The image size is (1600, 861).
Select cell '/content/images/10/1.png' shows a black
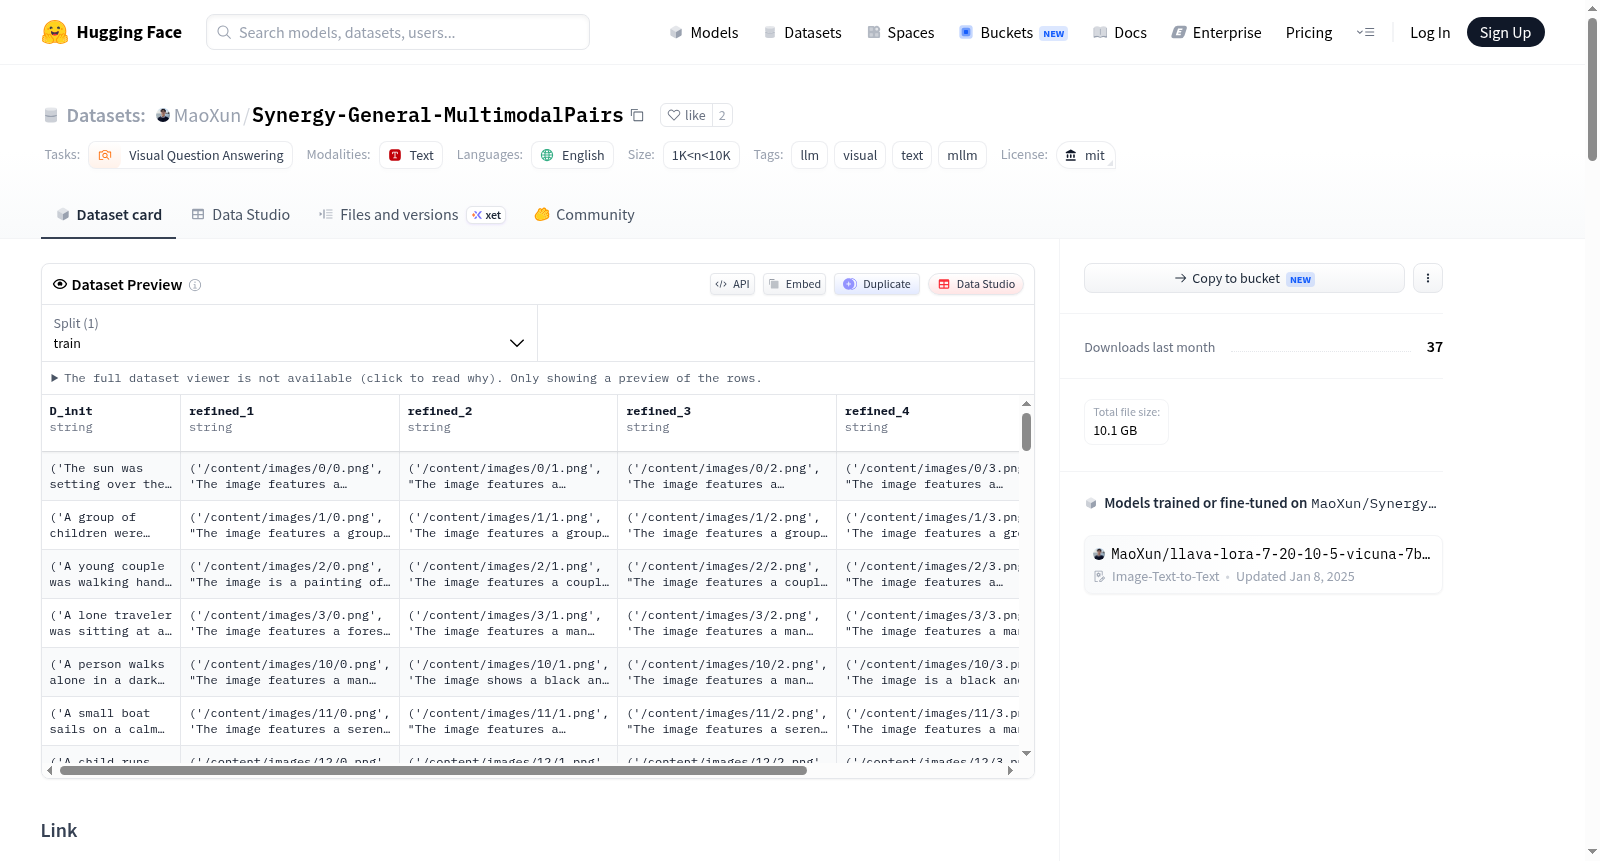(508, 672)
